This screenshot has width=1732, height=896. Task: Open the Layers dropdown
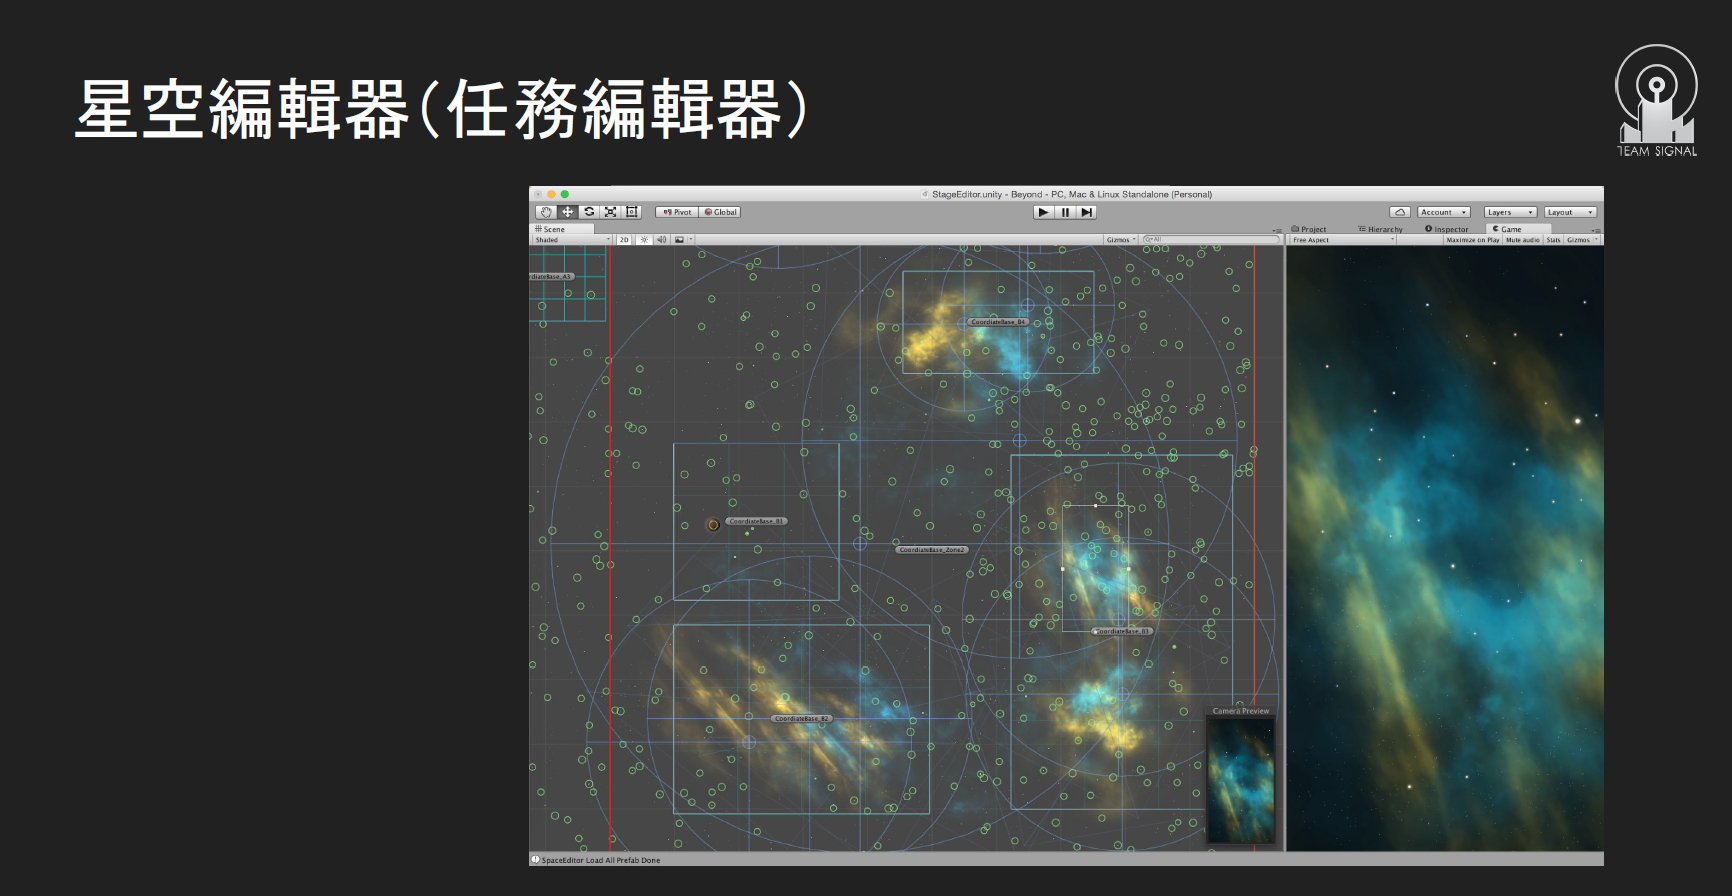tap(1509, 212)
